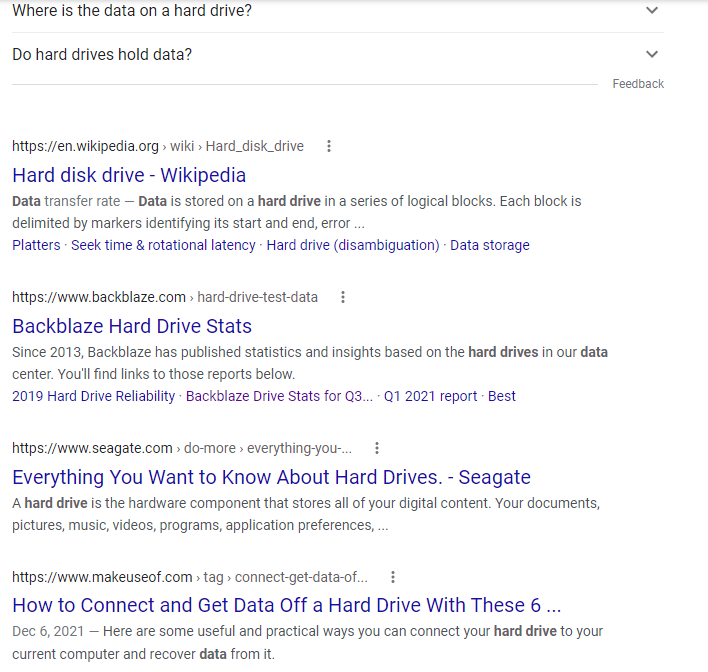Image resolution: width=708 pixels, height=672 pixels.
Task: Open "2019 Hard Drive Reliability" sitelink
Action: (x=93, y=396)
